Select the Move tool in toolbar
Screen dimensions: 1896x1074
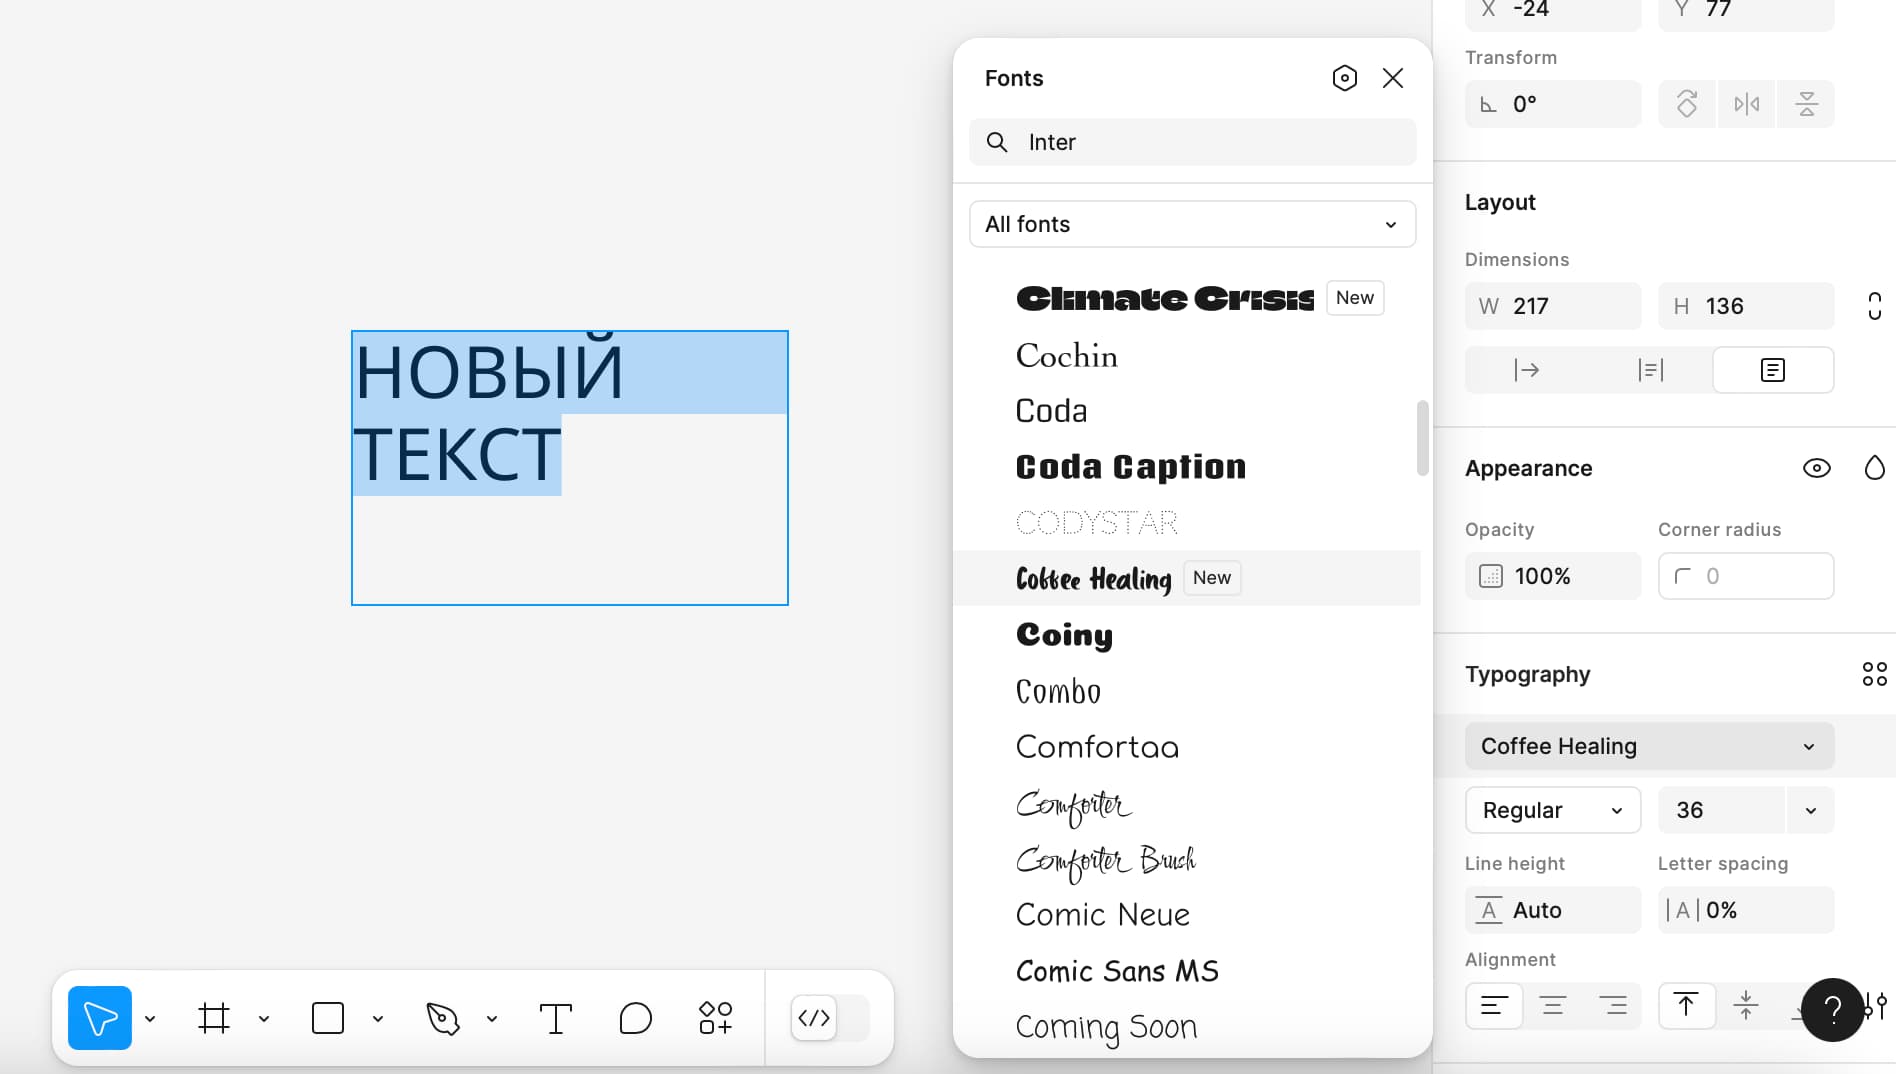coord(100,1018)
